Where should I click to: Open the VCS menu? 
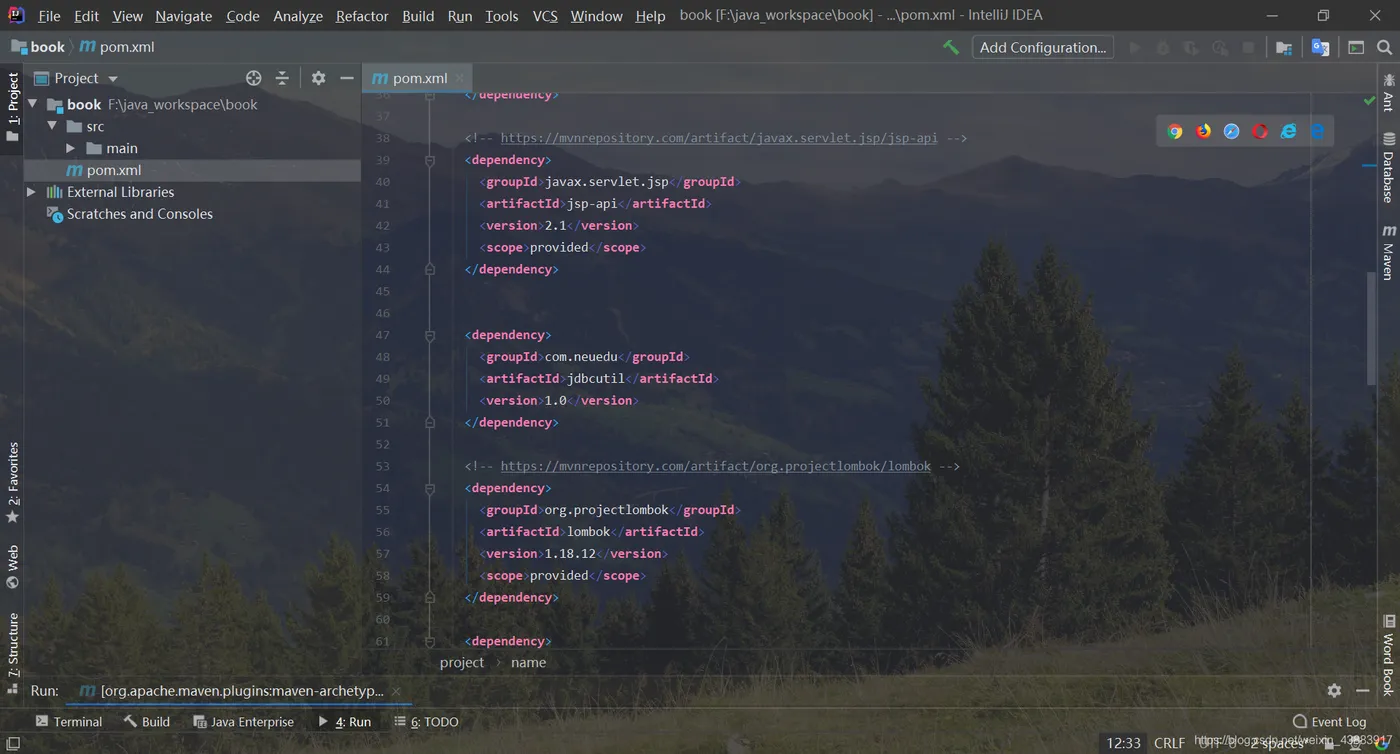pyautogui.click(x=545, y=16)
